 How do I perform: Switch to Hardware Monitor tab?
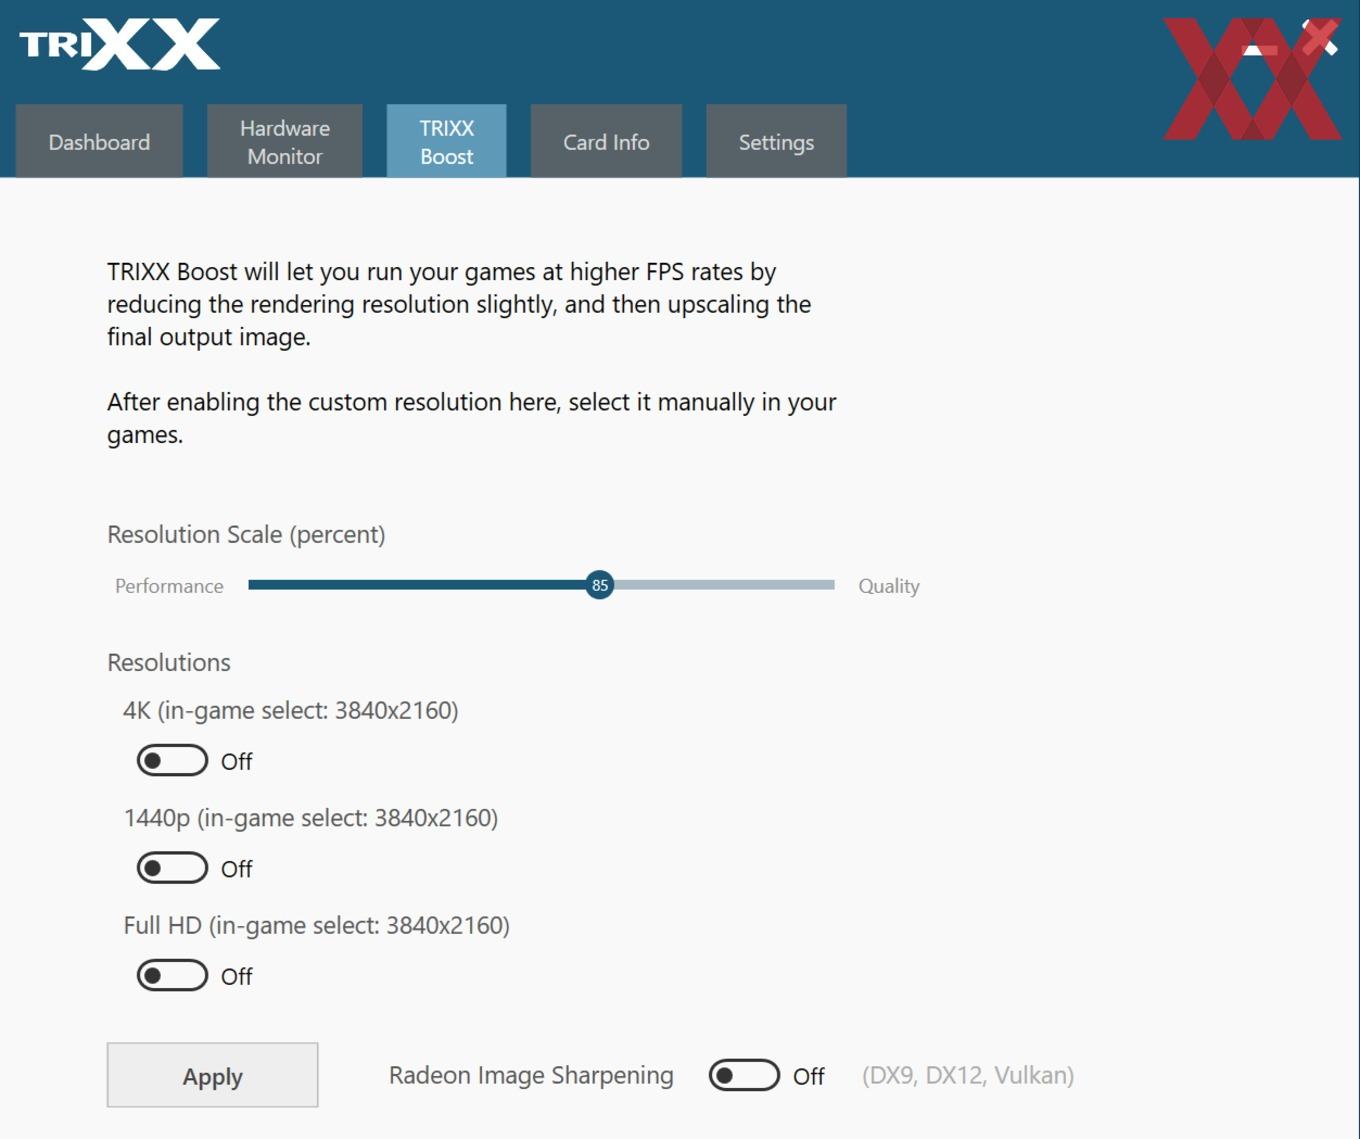coord(285,141)
